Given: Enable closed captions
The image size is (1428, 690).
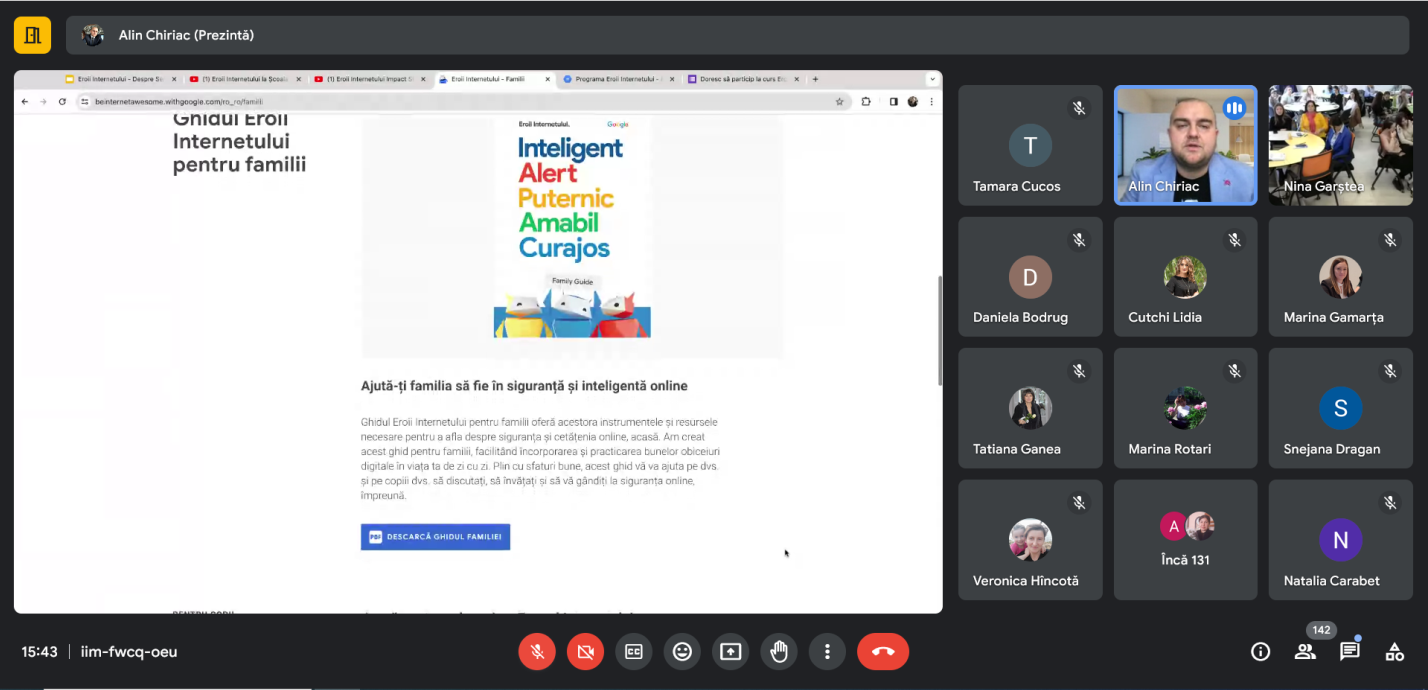Looking at the screenshot, I should (x=634, y=652).
